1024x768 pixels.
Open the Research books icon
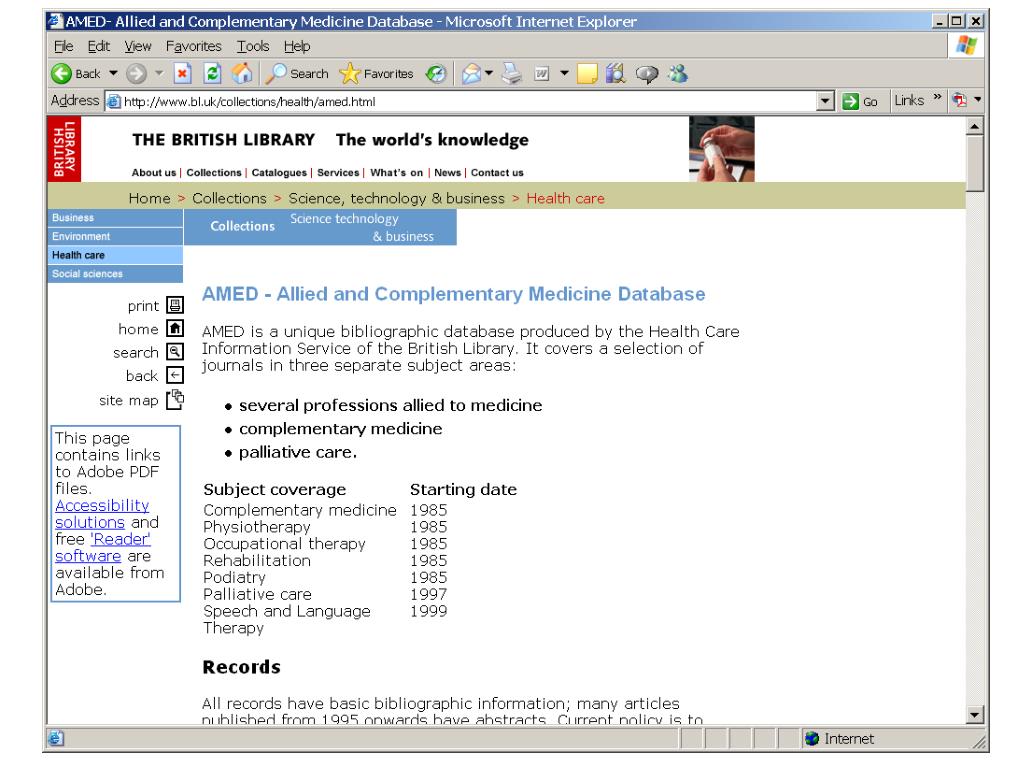[615, 74]
